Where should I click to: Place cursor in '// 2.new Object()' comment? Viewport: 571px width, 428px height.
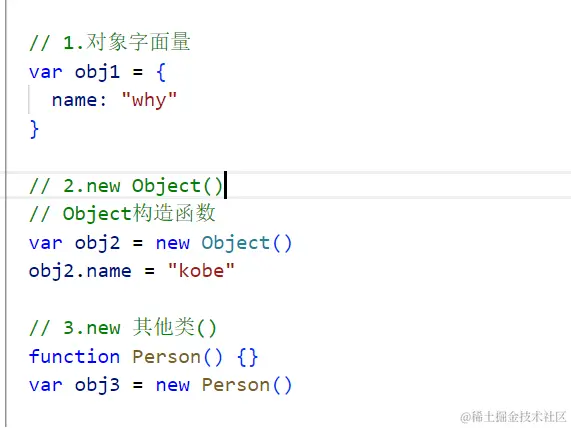tap(126, 186)
